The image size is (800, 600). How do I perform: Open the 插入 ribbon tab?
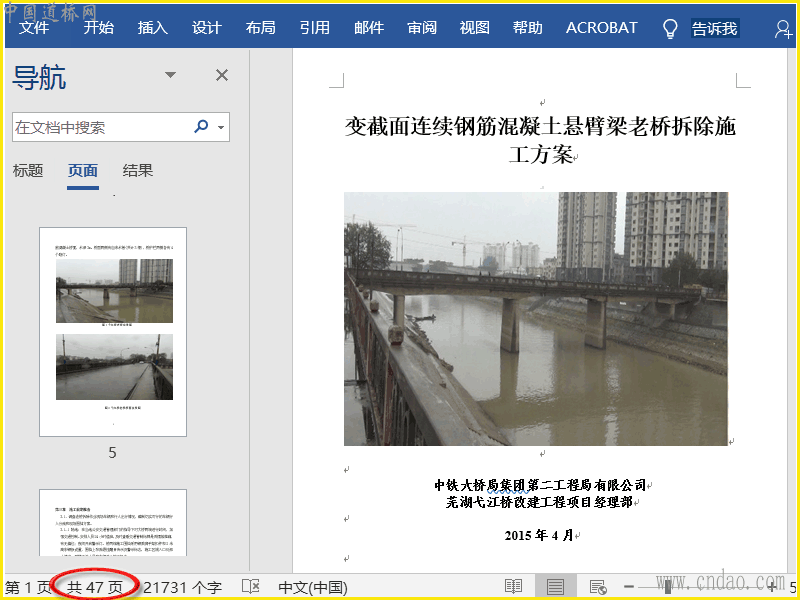153,28
